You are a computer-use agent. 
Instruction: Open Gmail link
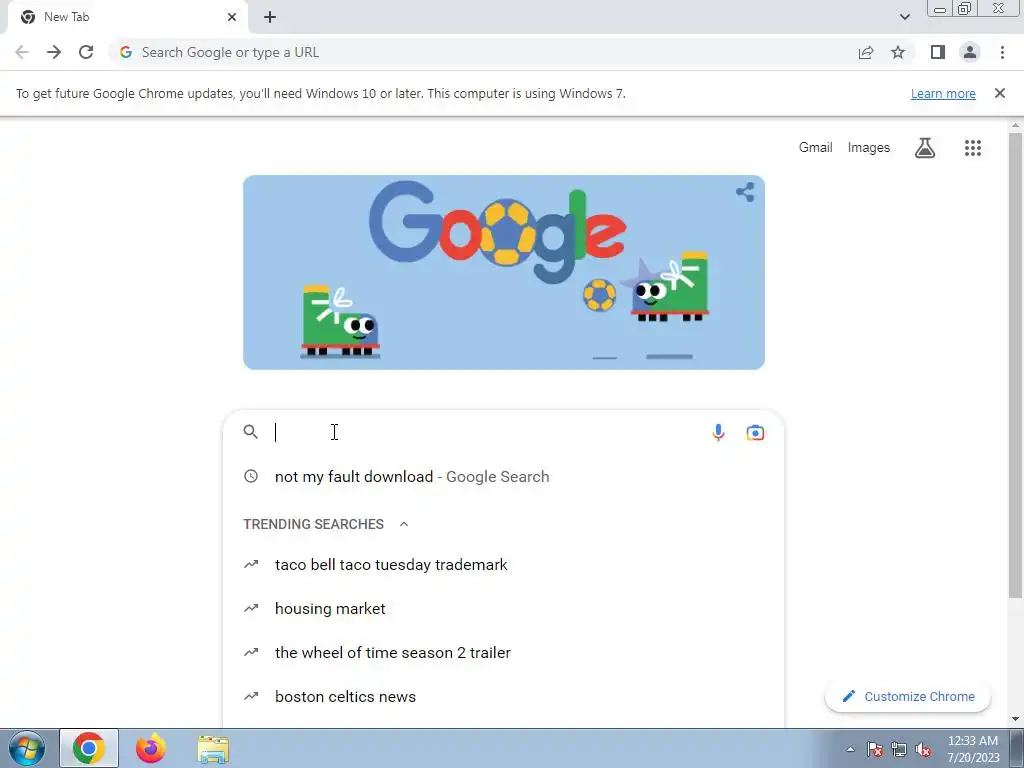(816, 148)
